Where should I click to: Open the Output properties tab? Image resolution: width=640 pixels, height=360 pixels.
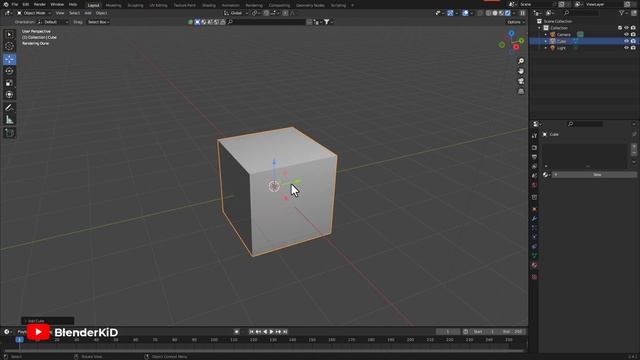click(x=534, y=157)
